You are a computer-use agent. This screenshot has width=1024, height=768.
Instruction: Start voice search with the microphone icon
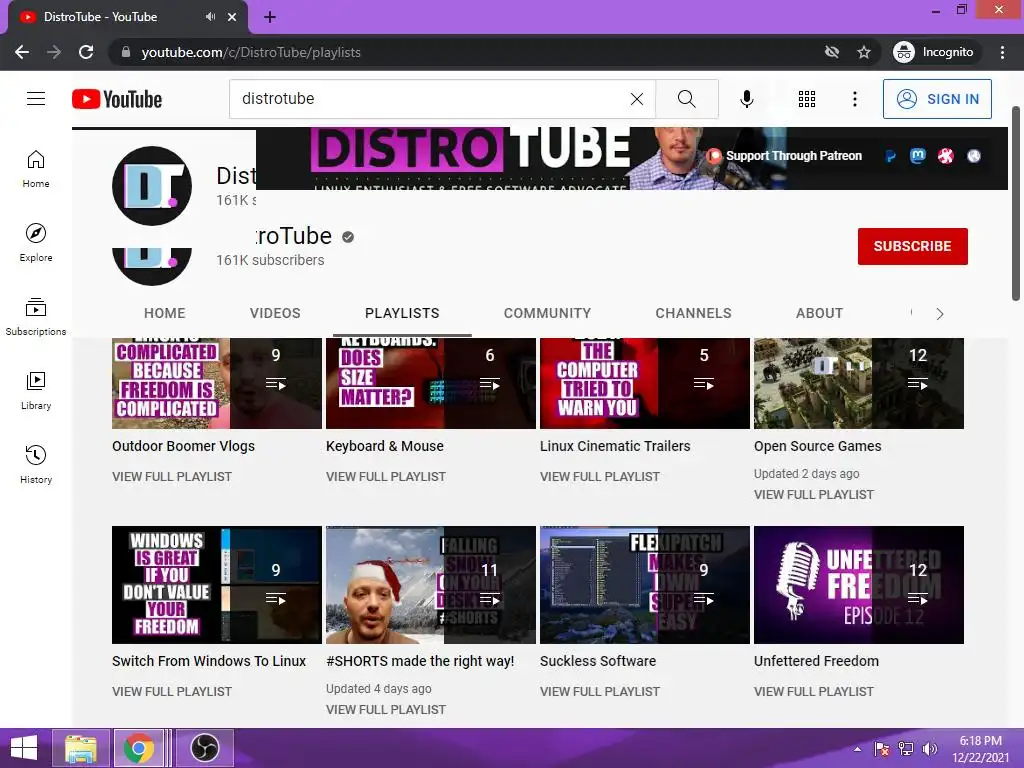pos(746,99)
